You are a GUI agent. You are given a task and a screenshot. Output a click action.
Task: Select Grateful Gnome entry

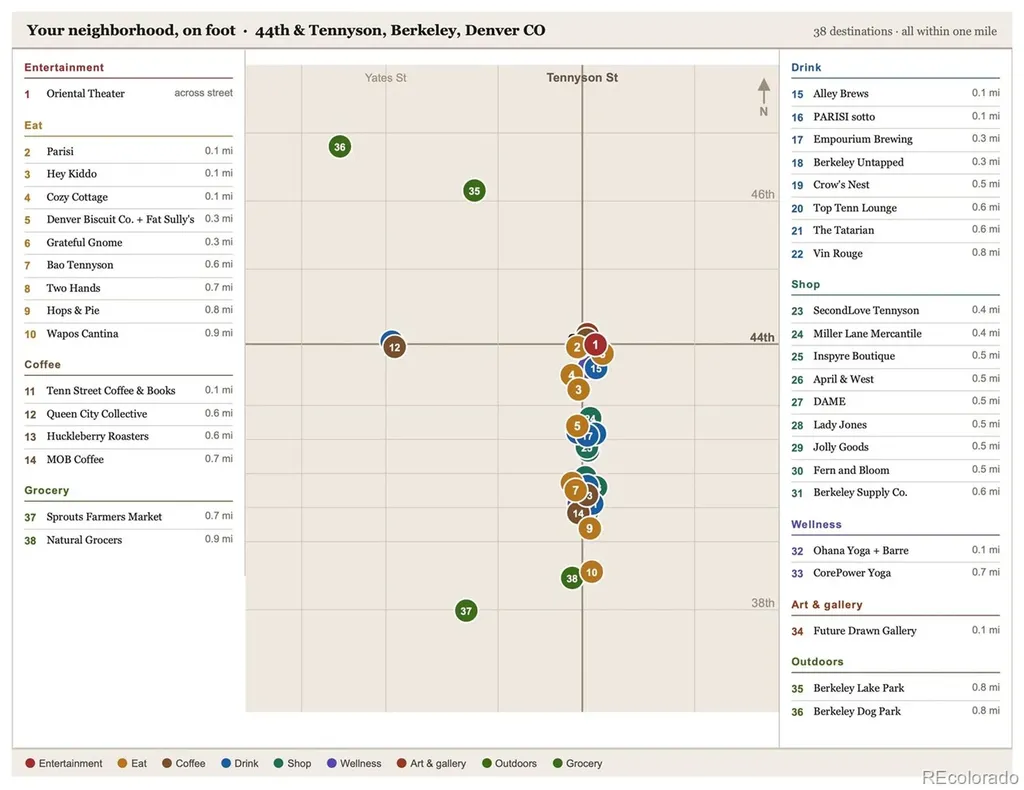pyautogui.click(x=129, y=242)
